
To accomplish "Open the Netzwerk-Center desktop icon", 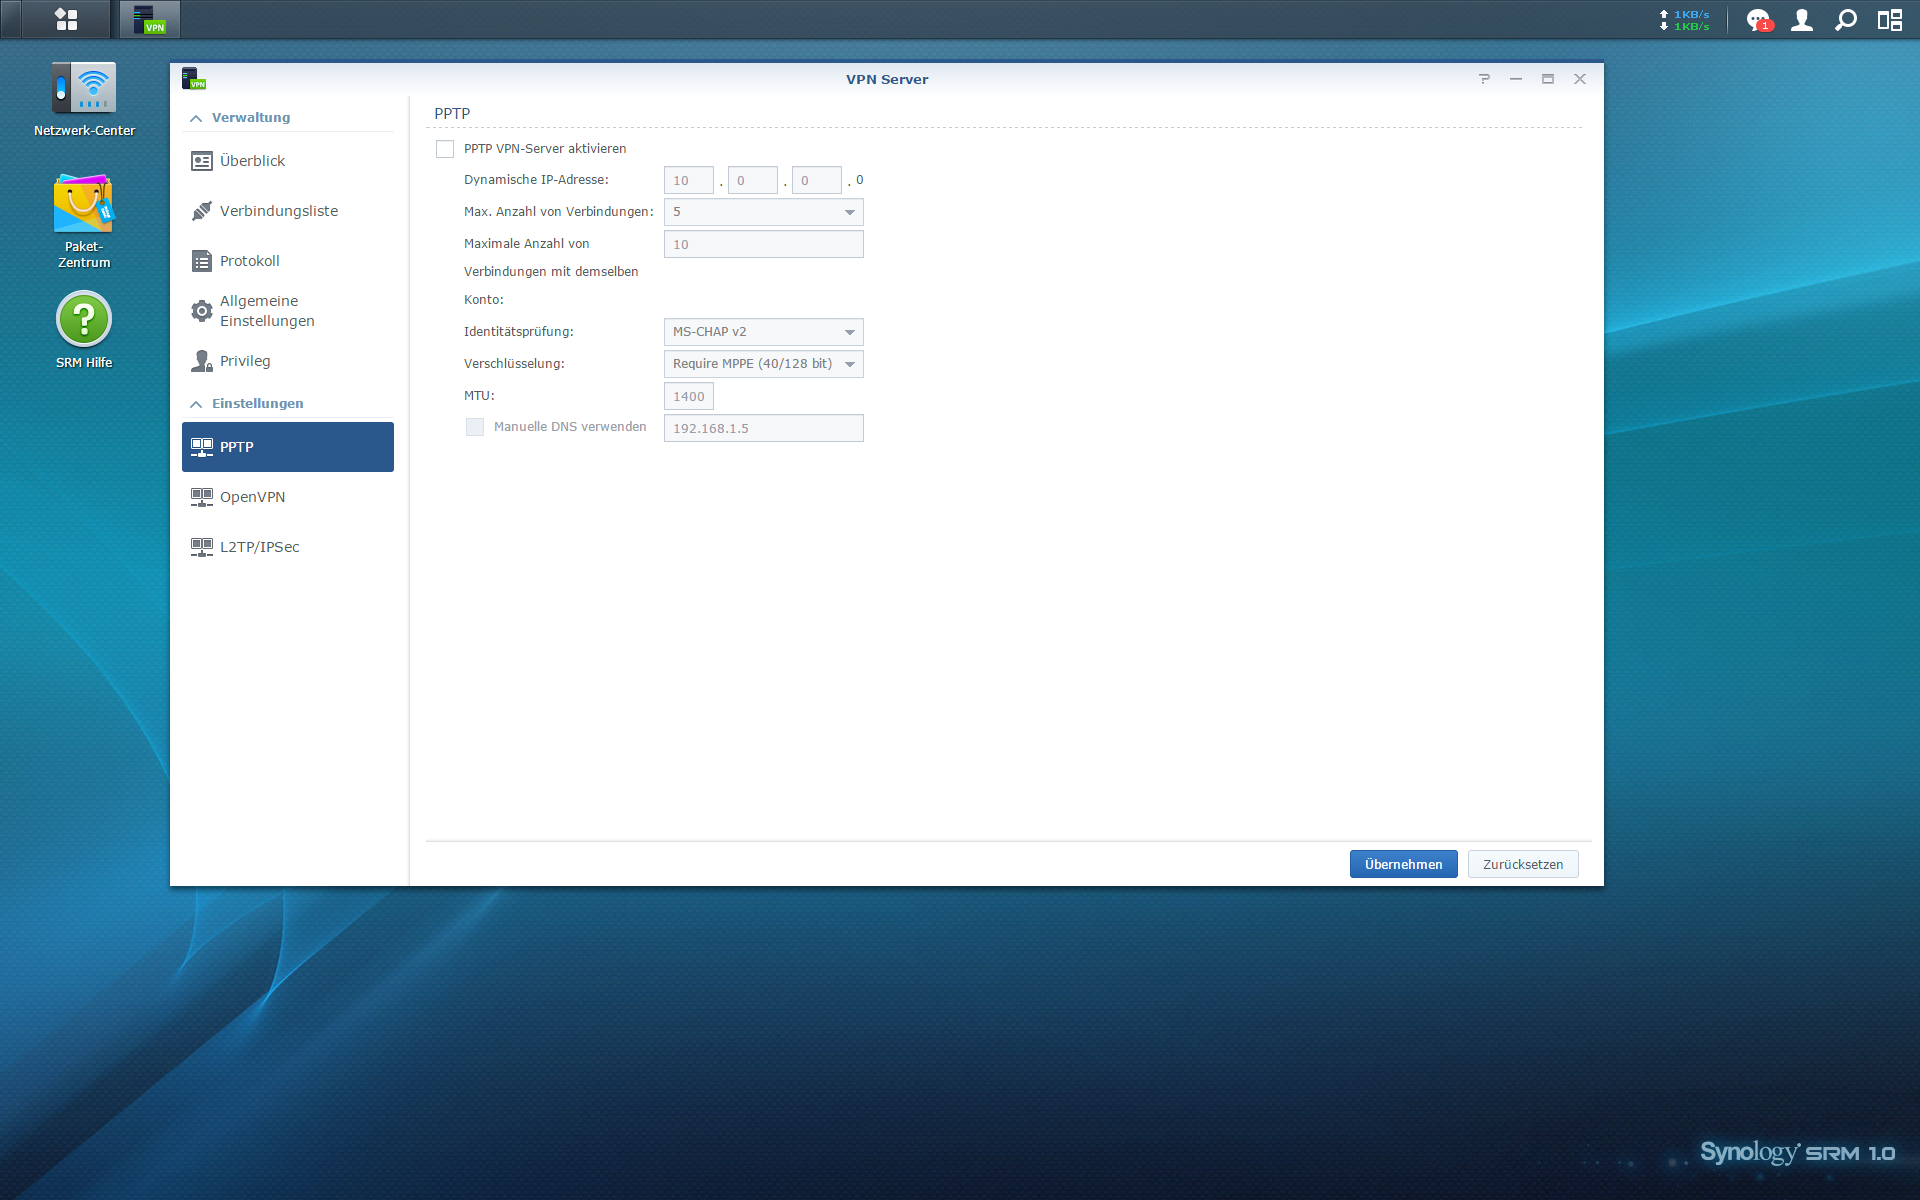I will click(x=84, y=89).
